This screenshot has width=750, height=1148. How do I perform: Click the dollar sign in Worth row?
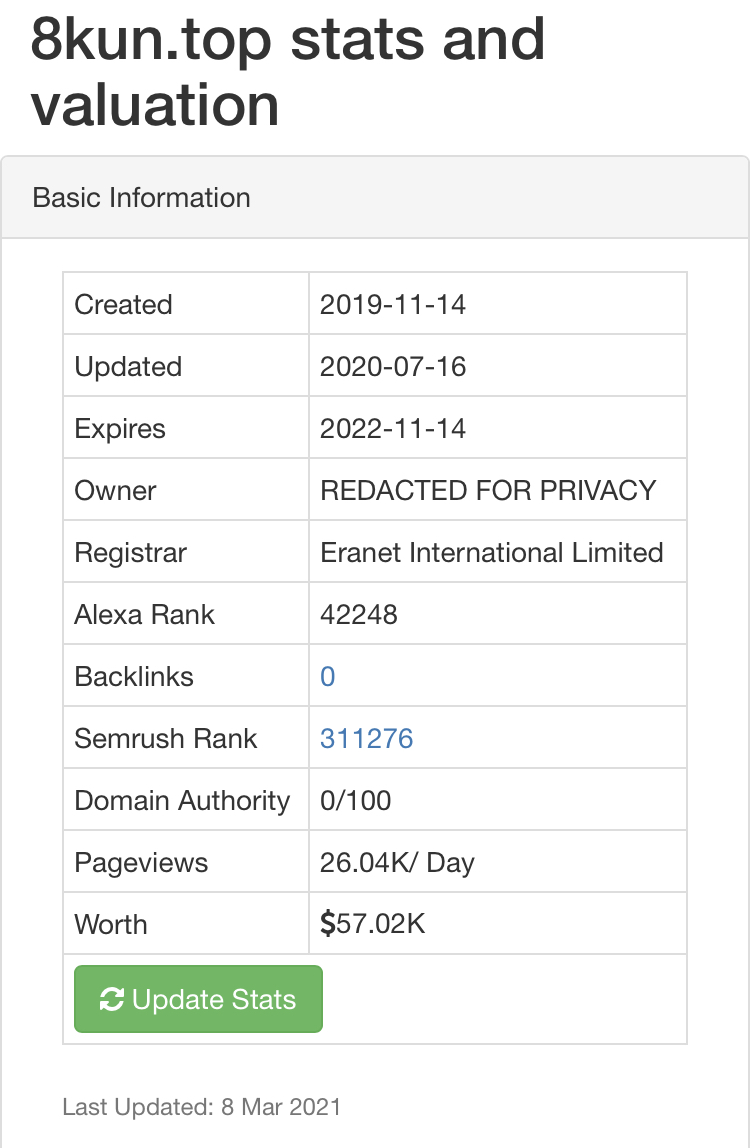[x=327, y=925]
